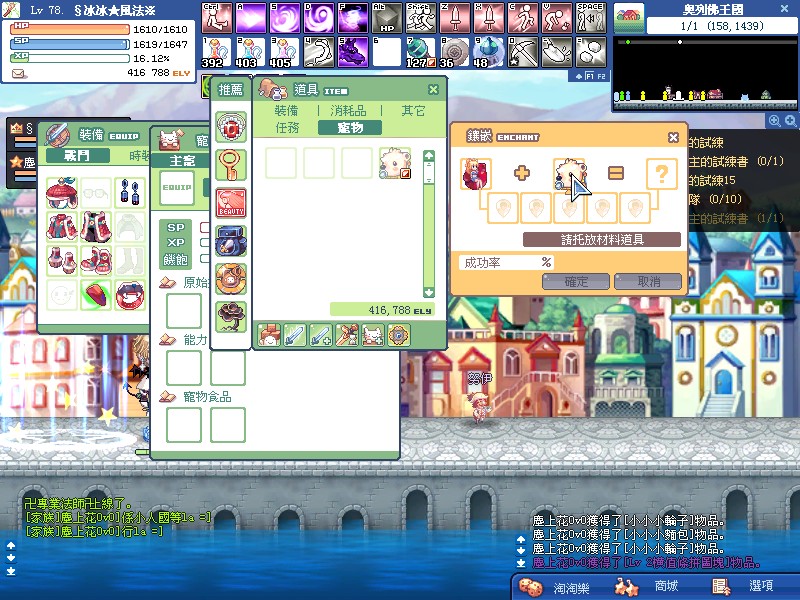Zoom in on the minimap
Viewport: 800px width, 600px height.
point(774,121)
